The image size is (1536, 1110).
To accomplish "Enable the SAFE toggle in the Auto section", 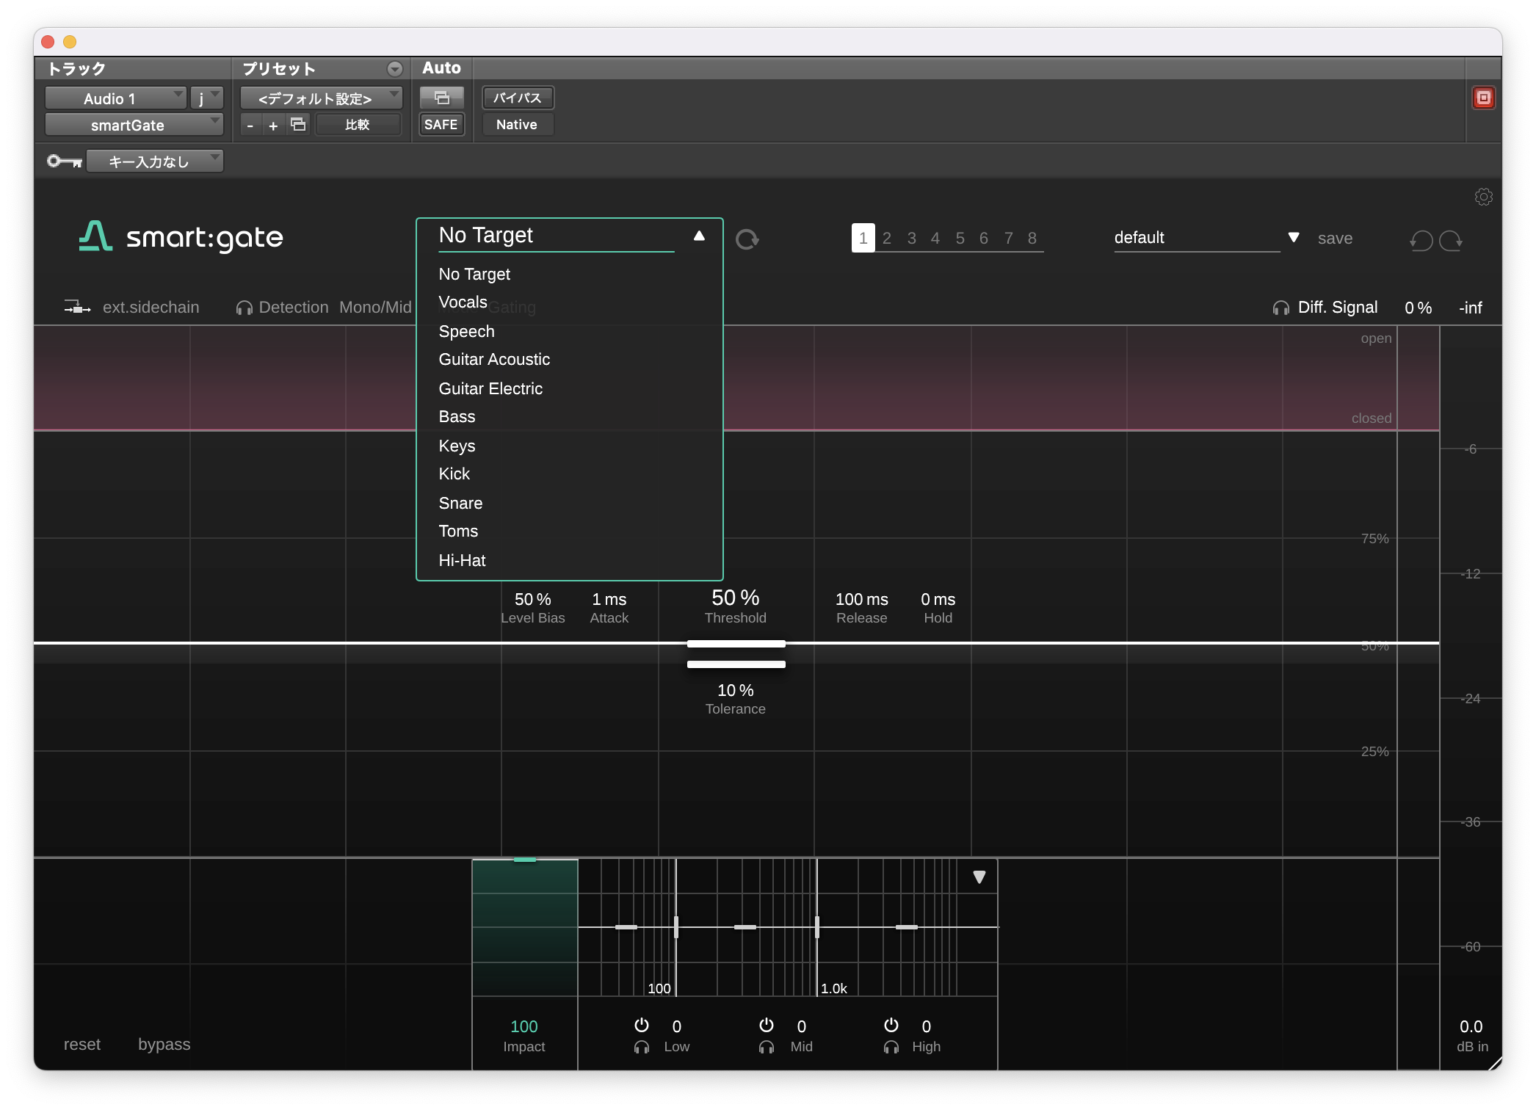I will 441,124.
